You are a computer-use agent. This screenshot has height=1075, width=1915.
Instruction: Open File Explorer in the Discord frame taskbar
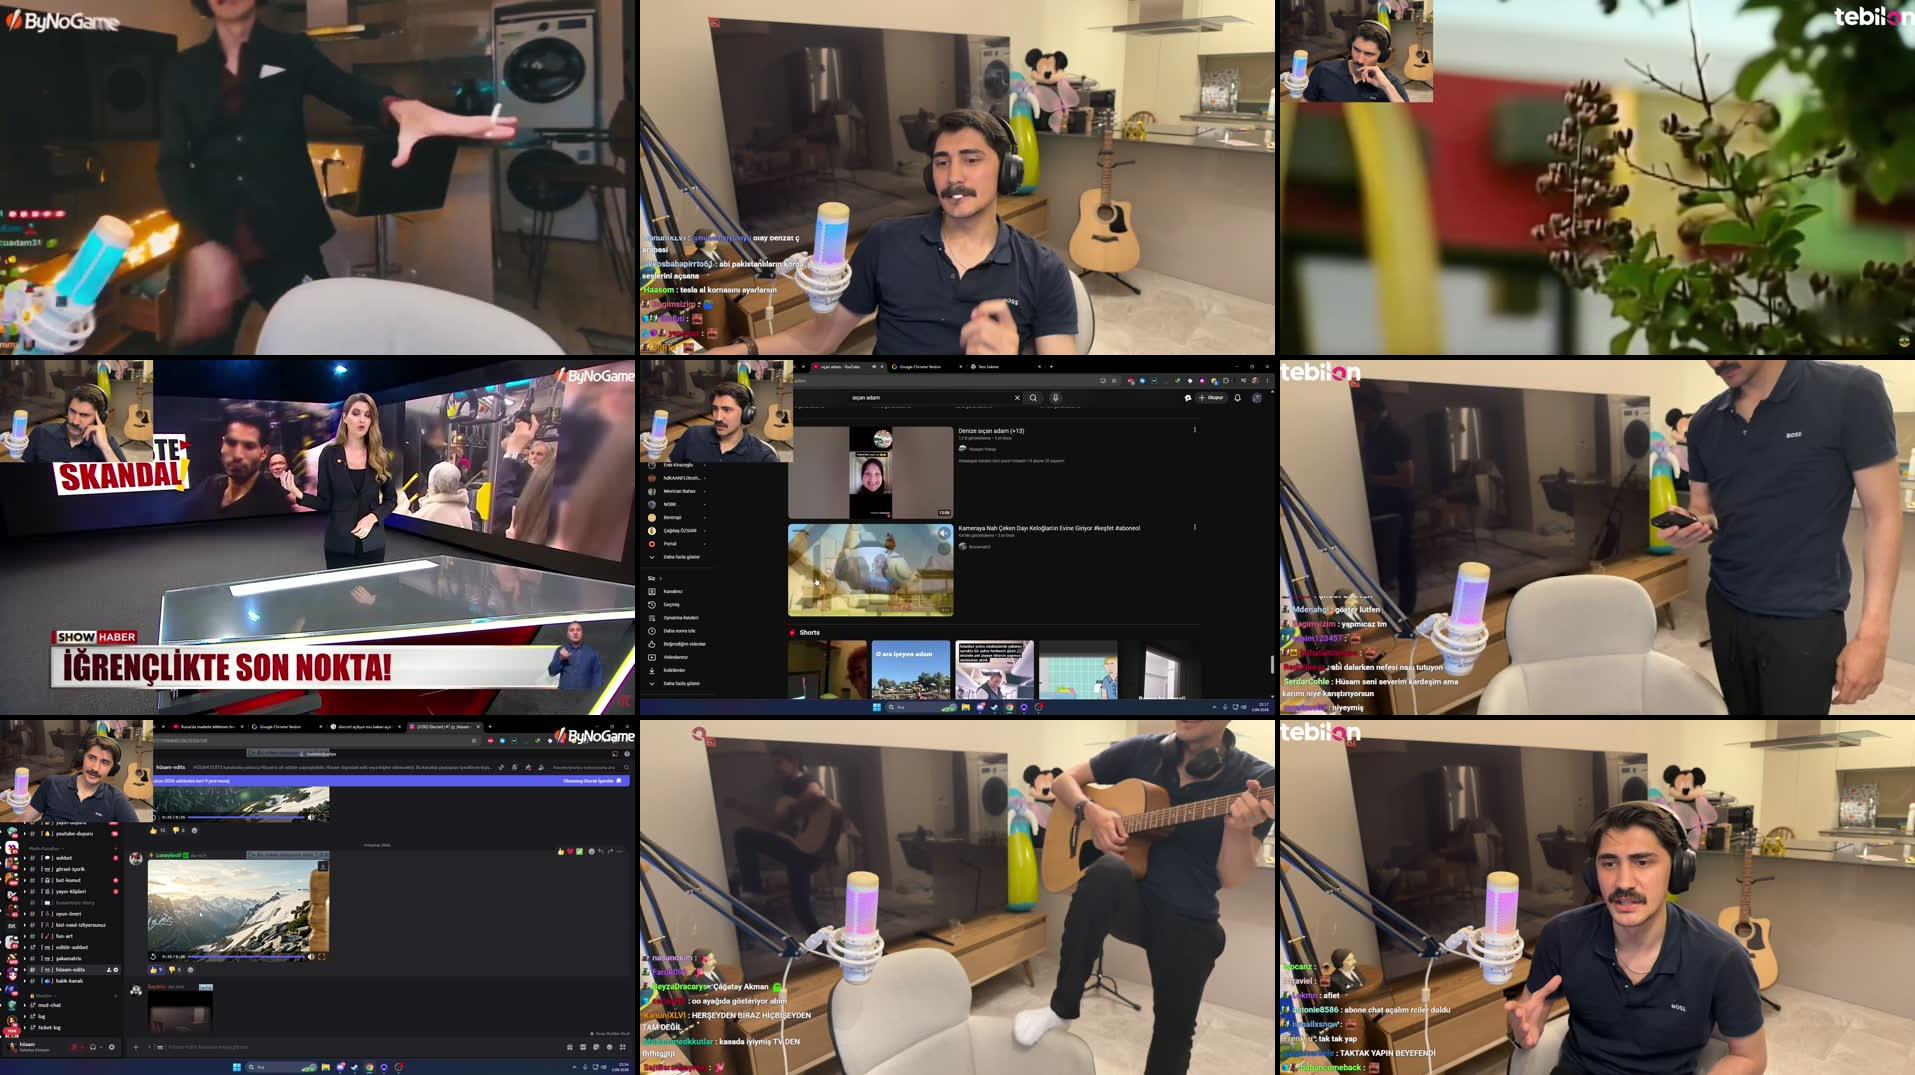pos(326,1067)
